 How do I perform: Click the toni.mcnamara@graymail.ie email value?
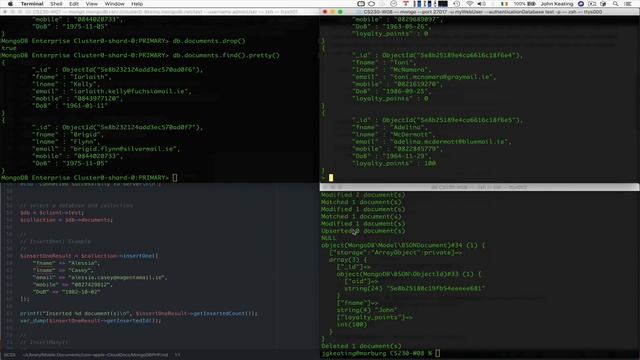[x=442, y=77]
